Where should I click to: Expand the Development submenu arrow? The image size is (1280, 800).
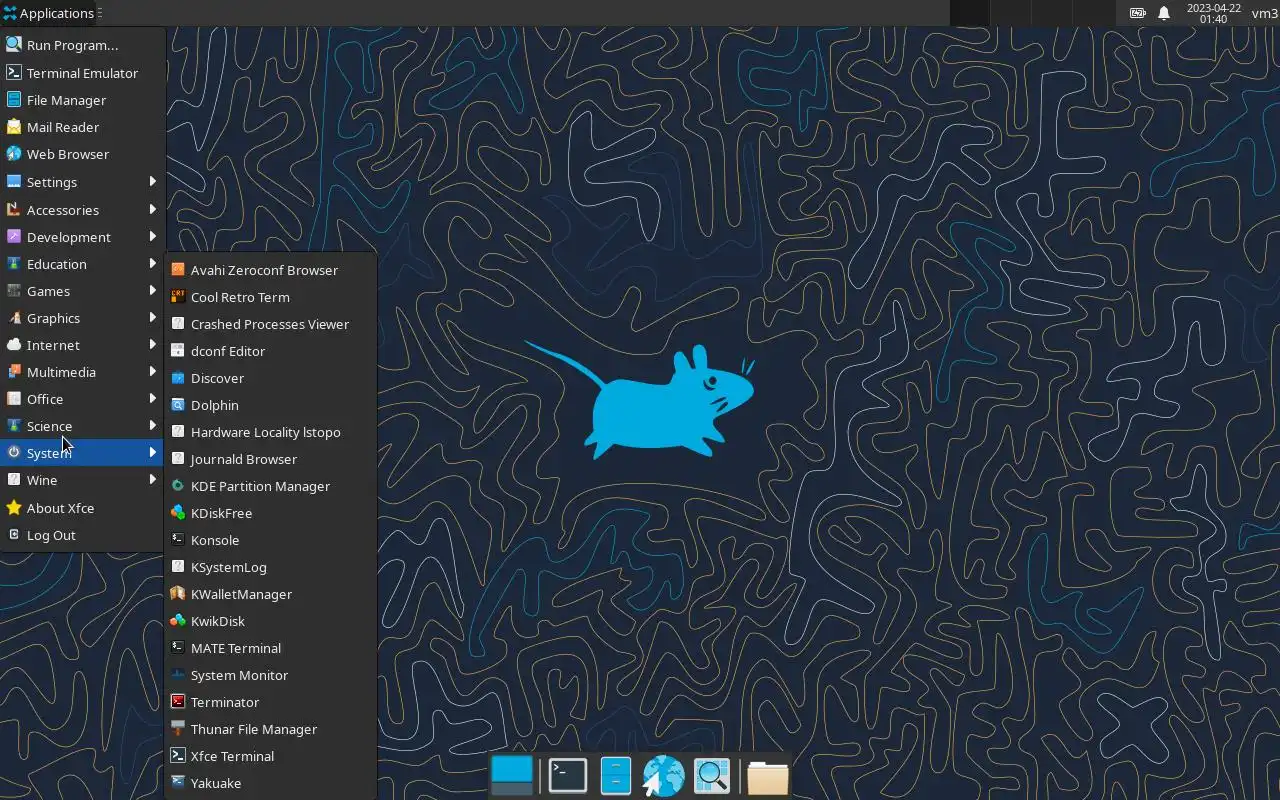(153, 236)
